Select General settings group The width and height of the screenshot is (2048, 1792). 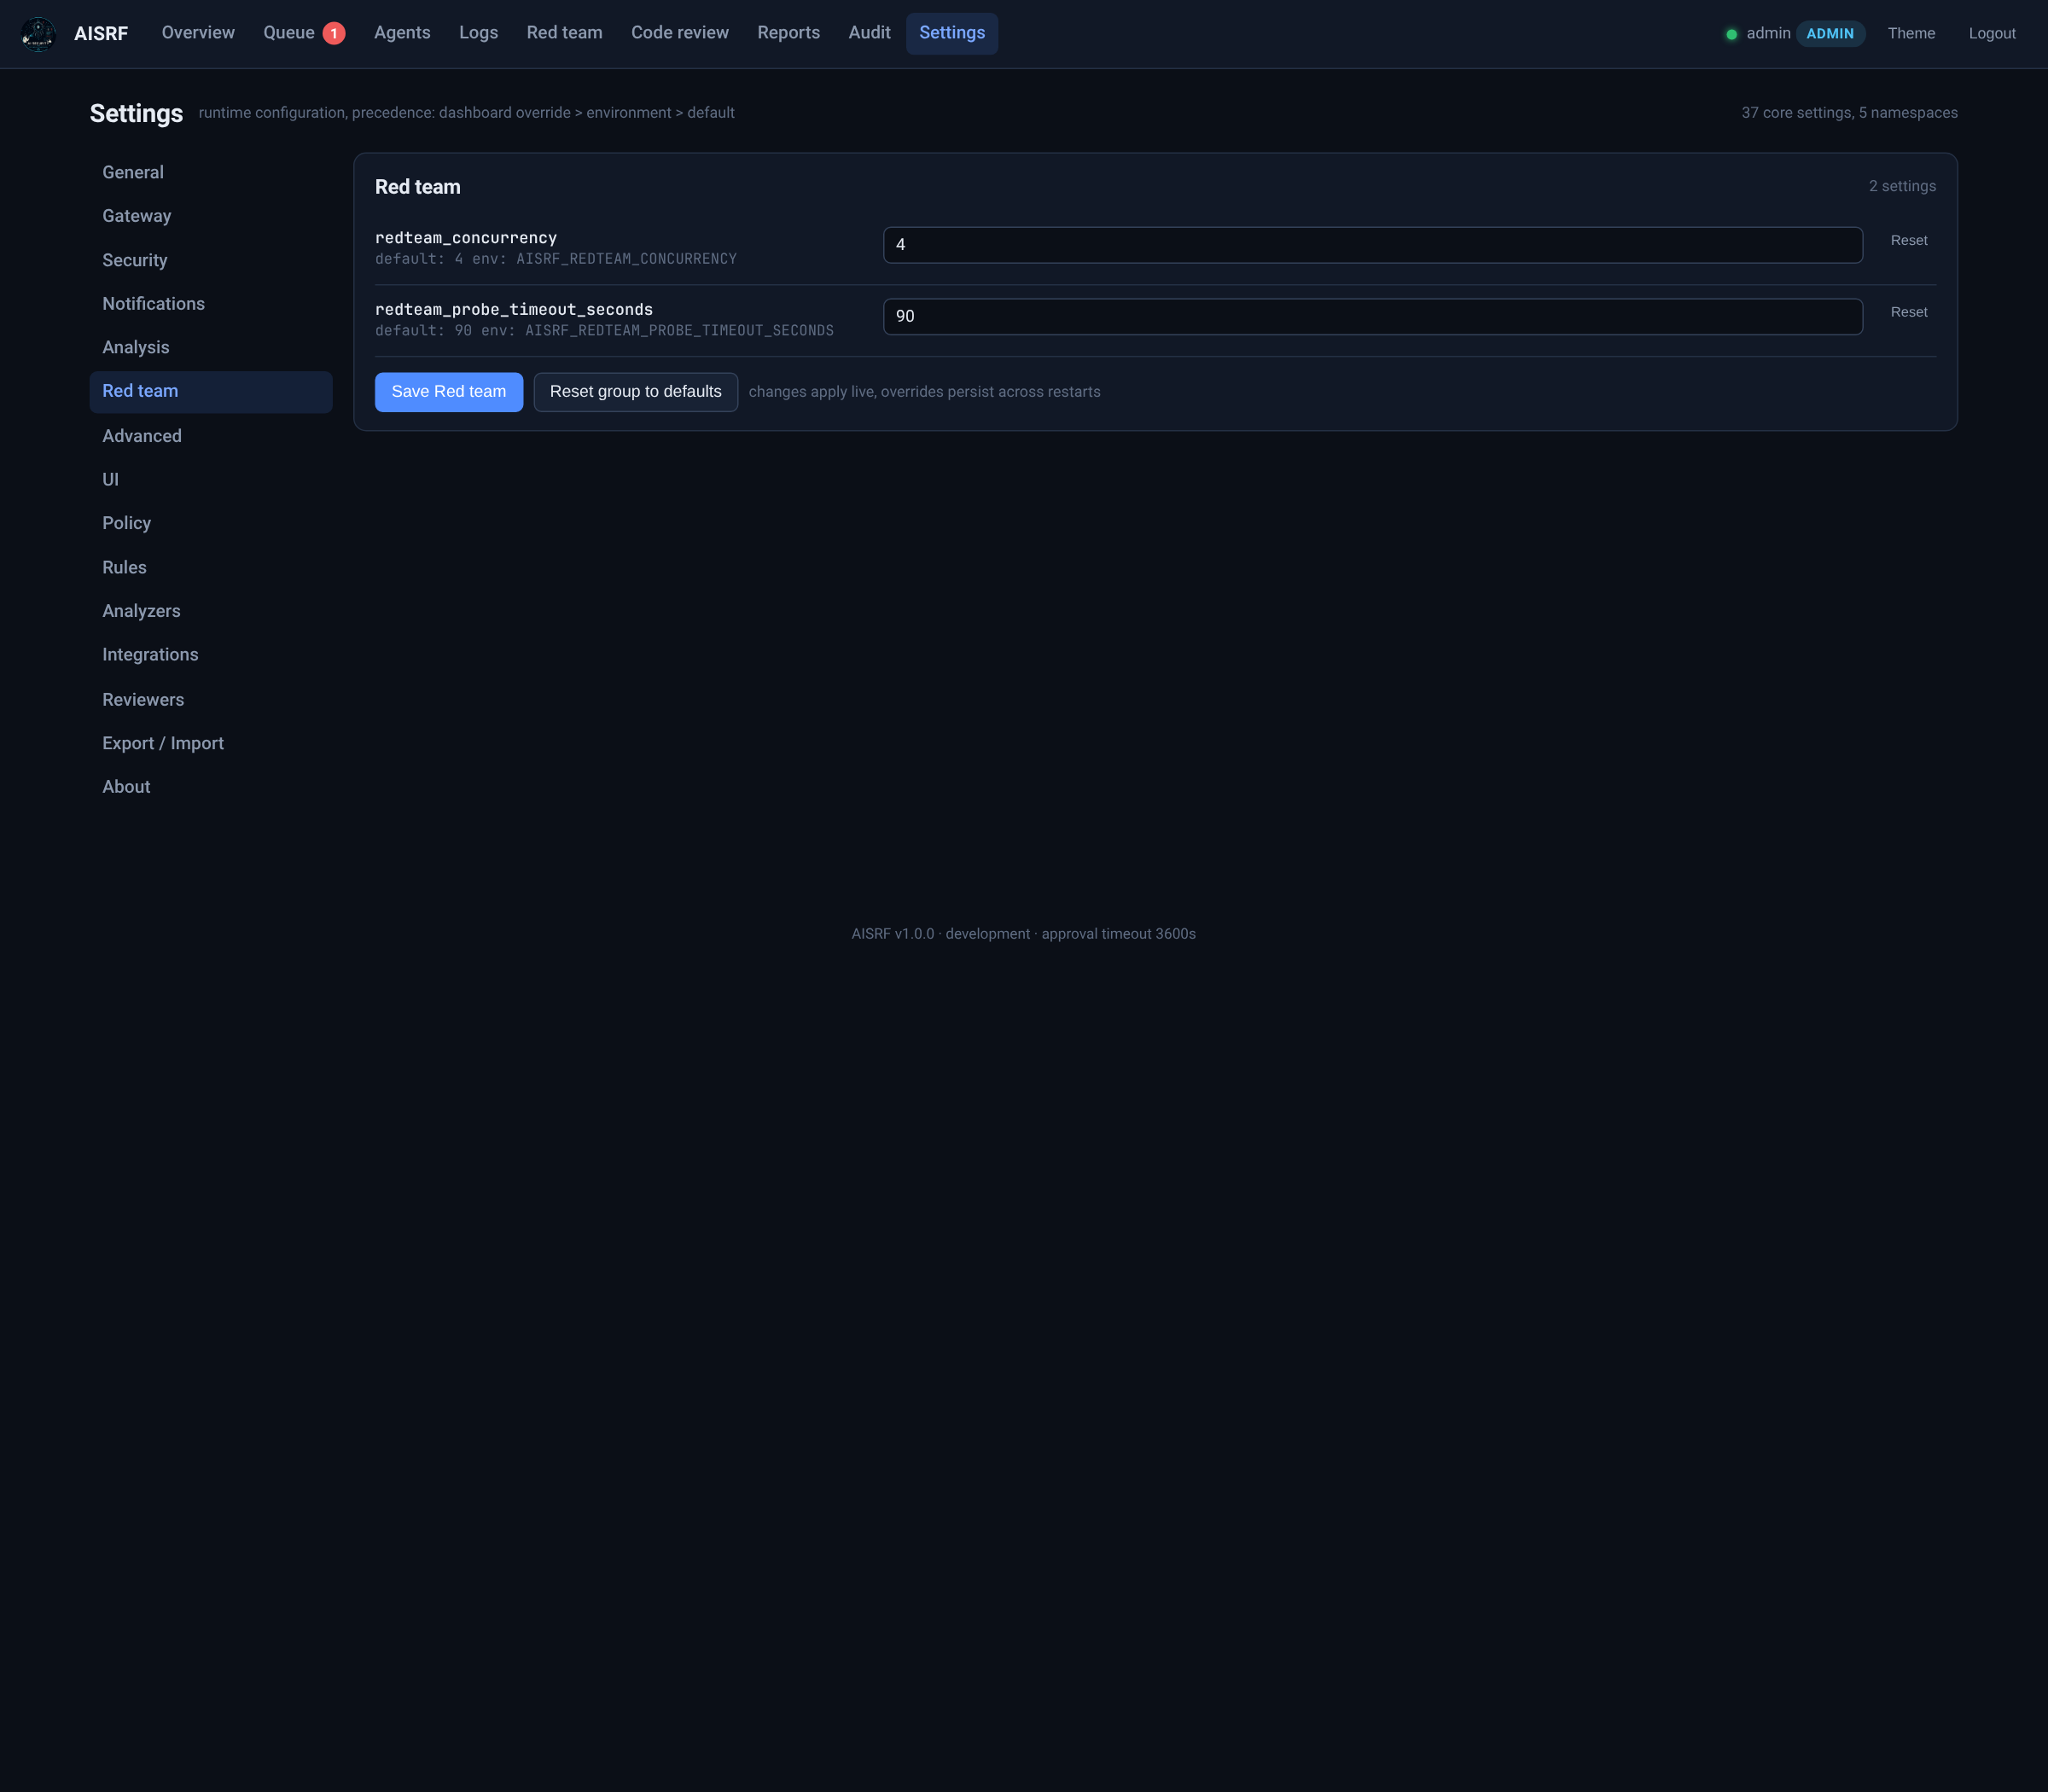click(211, 172)
